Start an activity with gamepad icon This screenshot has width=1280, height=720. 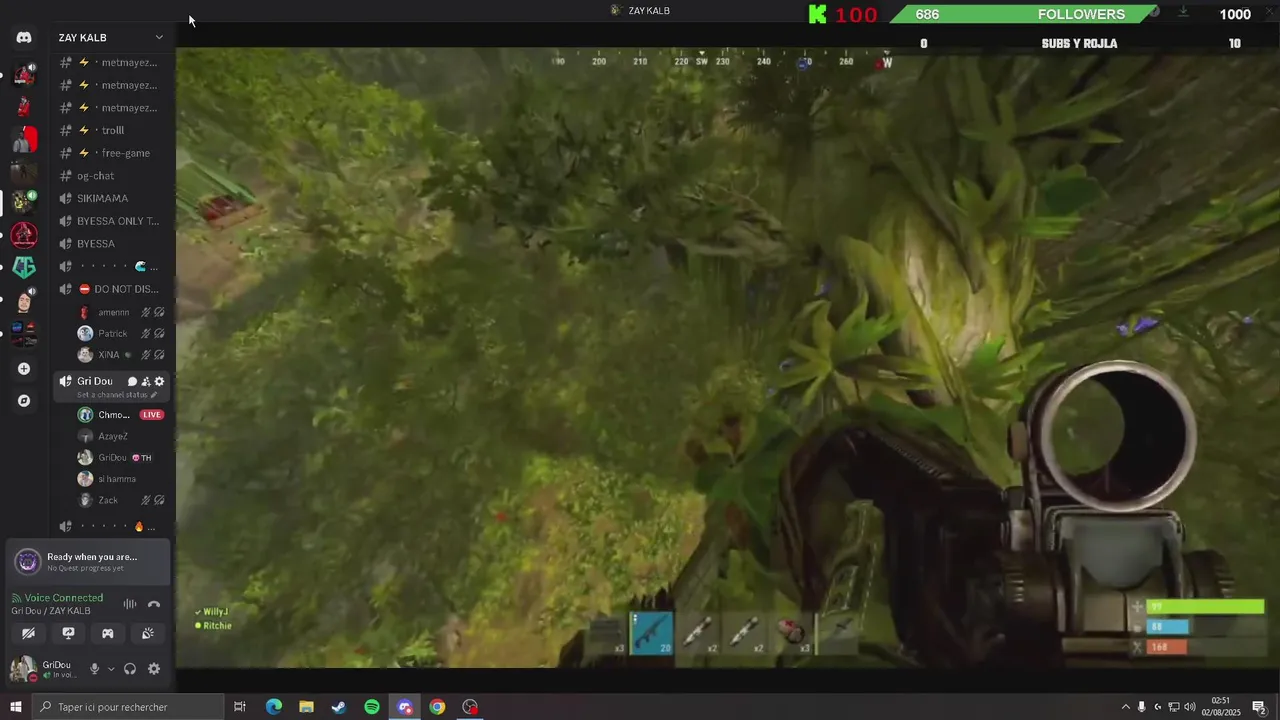click(x=108, y=633)
